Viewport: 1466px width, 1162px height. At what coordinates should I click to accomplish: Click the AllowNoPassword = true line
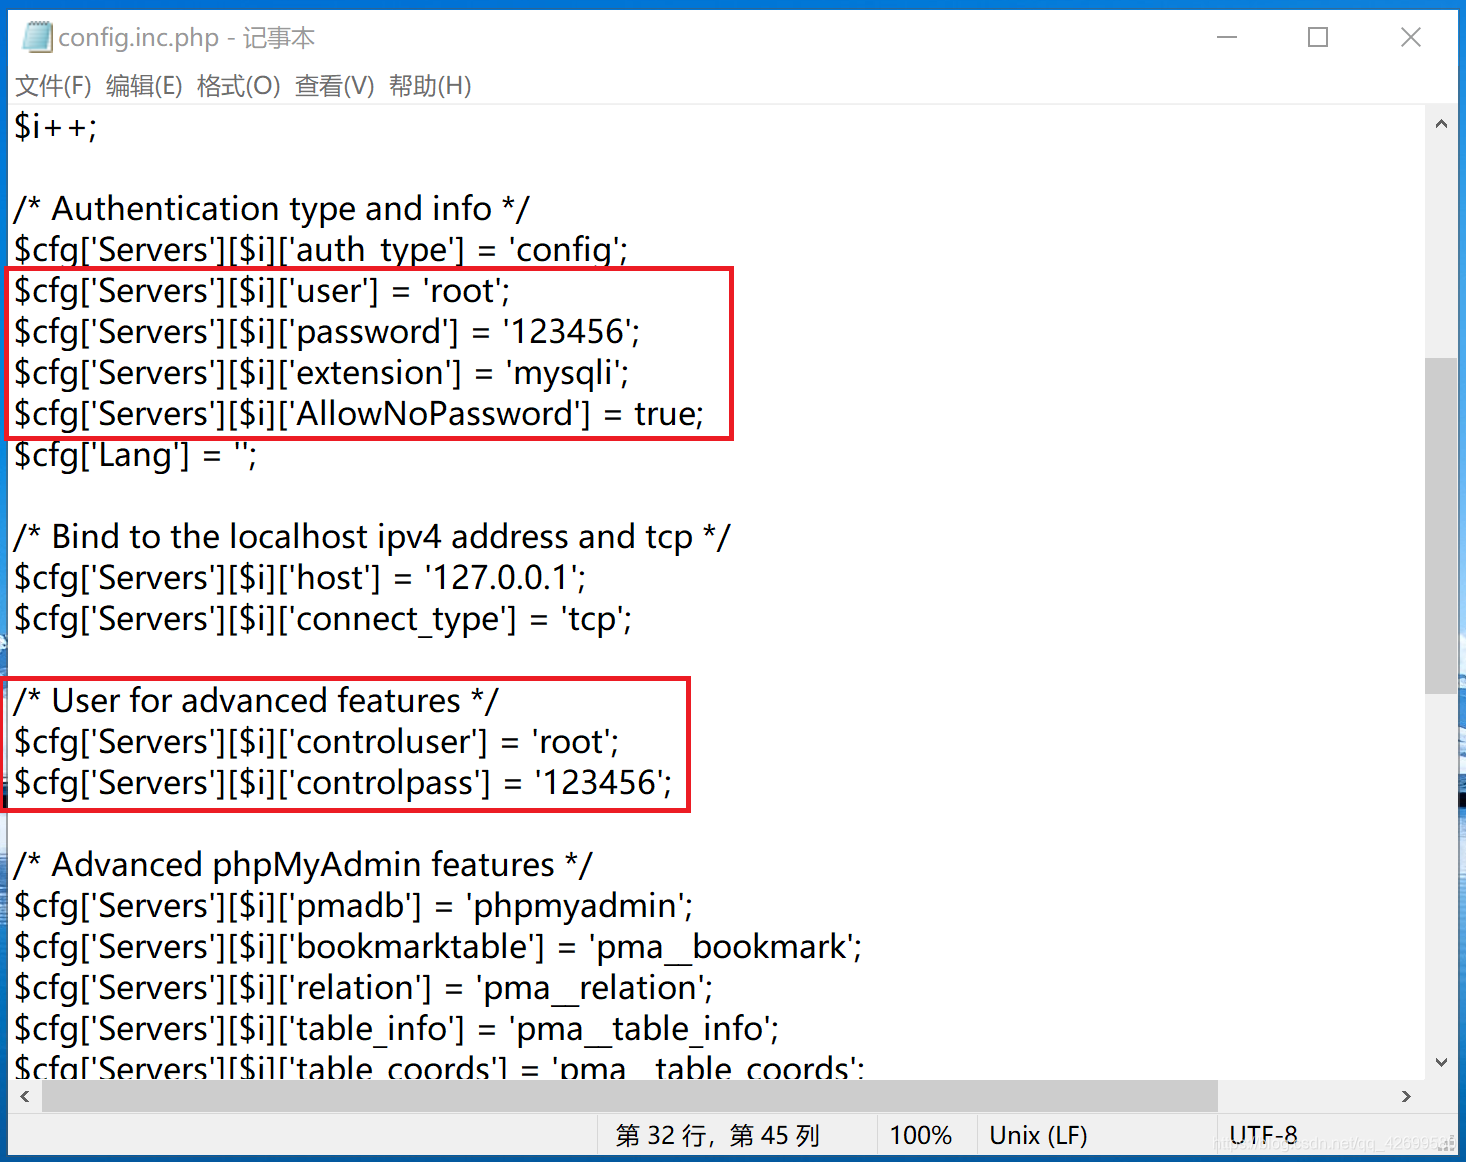click(x=359, y=414)
